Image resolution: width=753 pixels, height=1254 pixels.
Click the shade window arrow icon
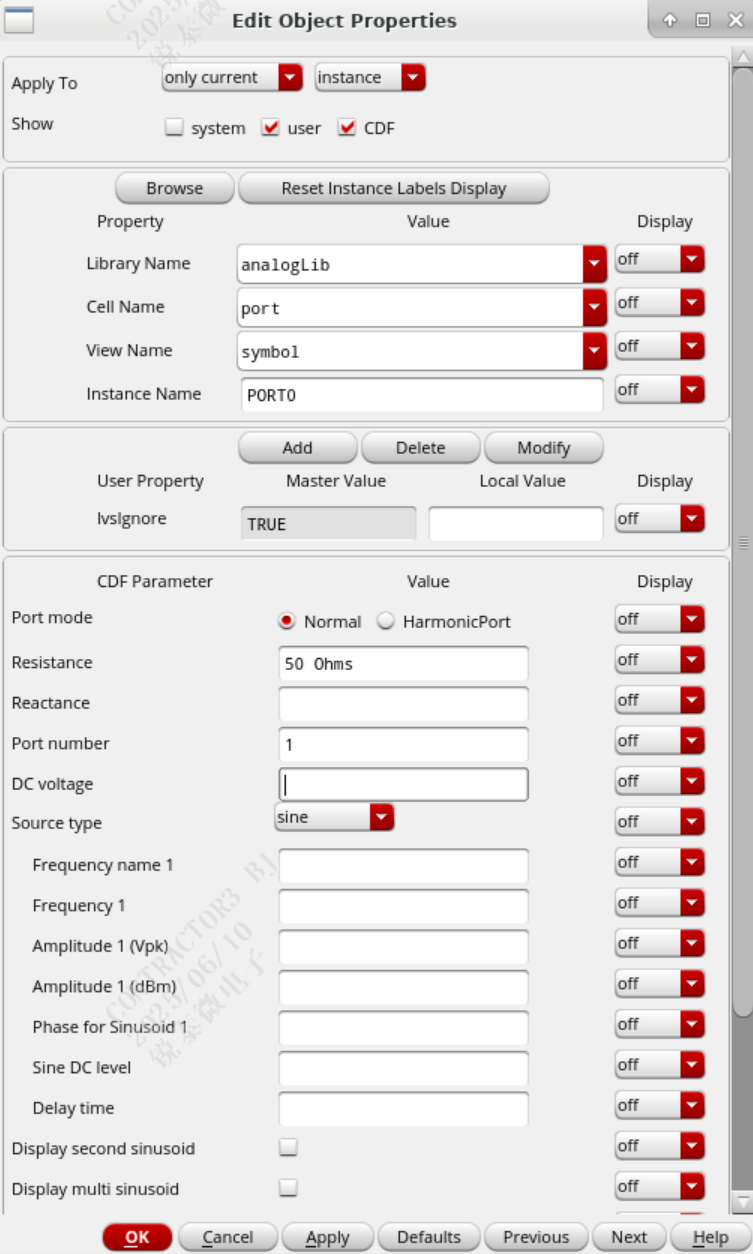(670, 20)
